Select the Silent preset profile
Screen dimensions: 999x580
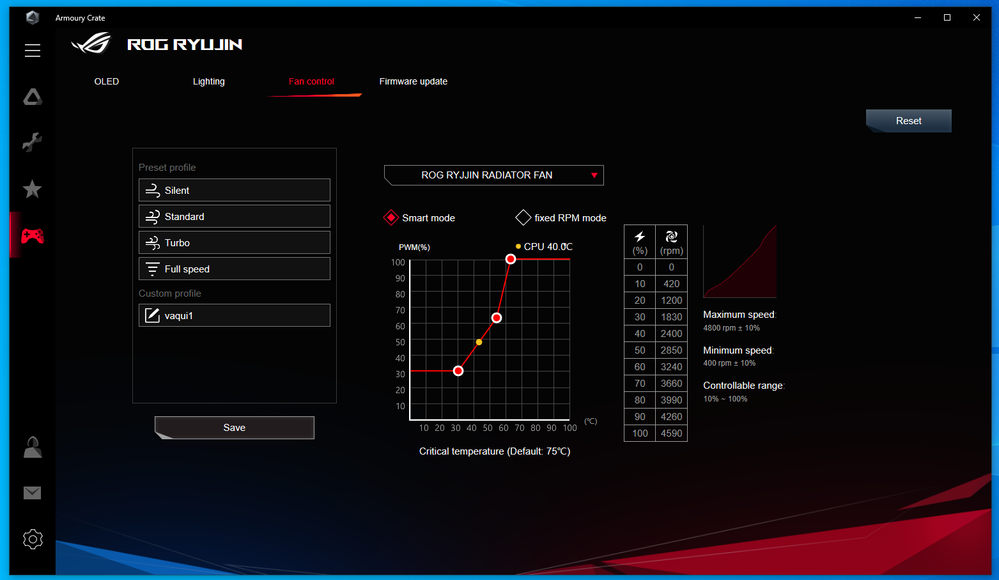234,190
